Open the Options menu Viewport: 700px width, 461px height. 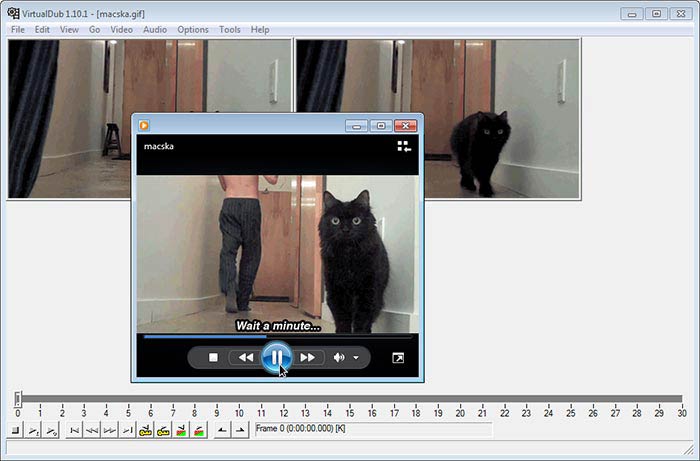pyautogui.click(x=193, y=30)
